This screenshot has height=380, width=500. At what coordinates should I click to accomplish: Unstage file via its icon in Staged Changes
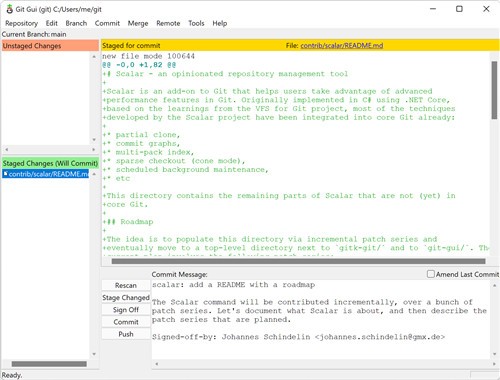[5, 174]
